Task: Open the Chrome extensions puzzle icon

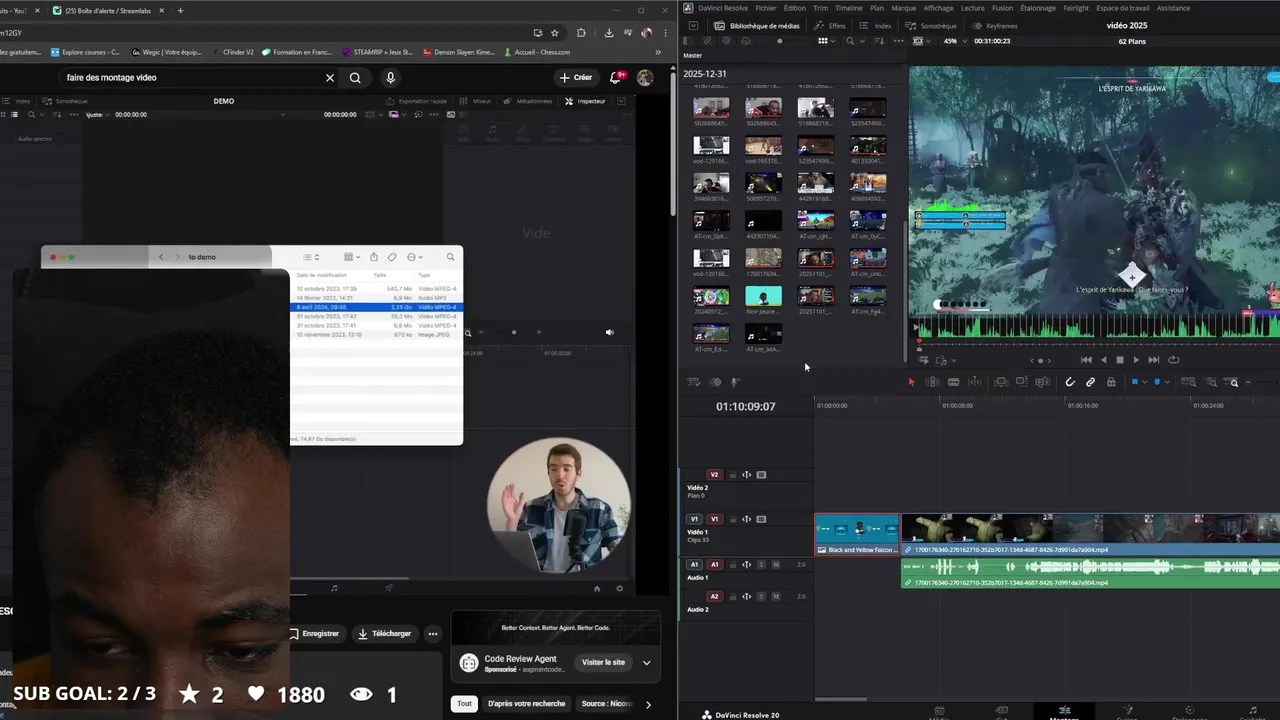Action: (x=582, y=32)
